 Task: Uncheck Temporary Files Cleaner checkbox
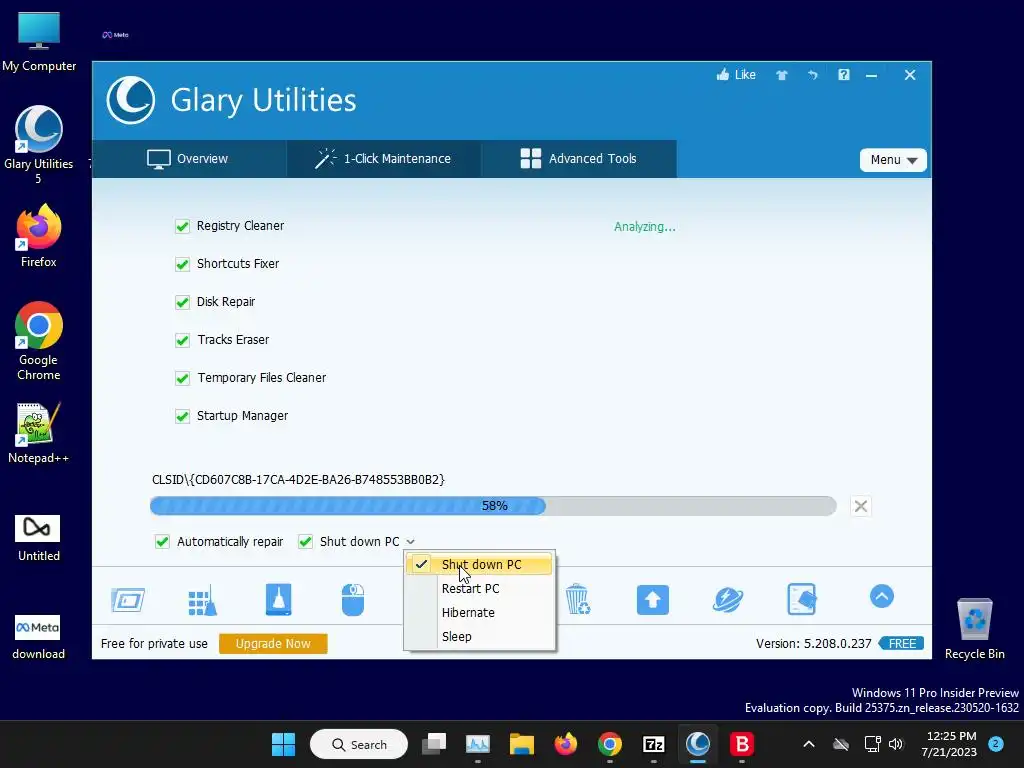point(182,378)
